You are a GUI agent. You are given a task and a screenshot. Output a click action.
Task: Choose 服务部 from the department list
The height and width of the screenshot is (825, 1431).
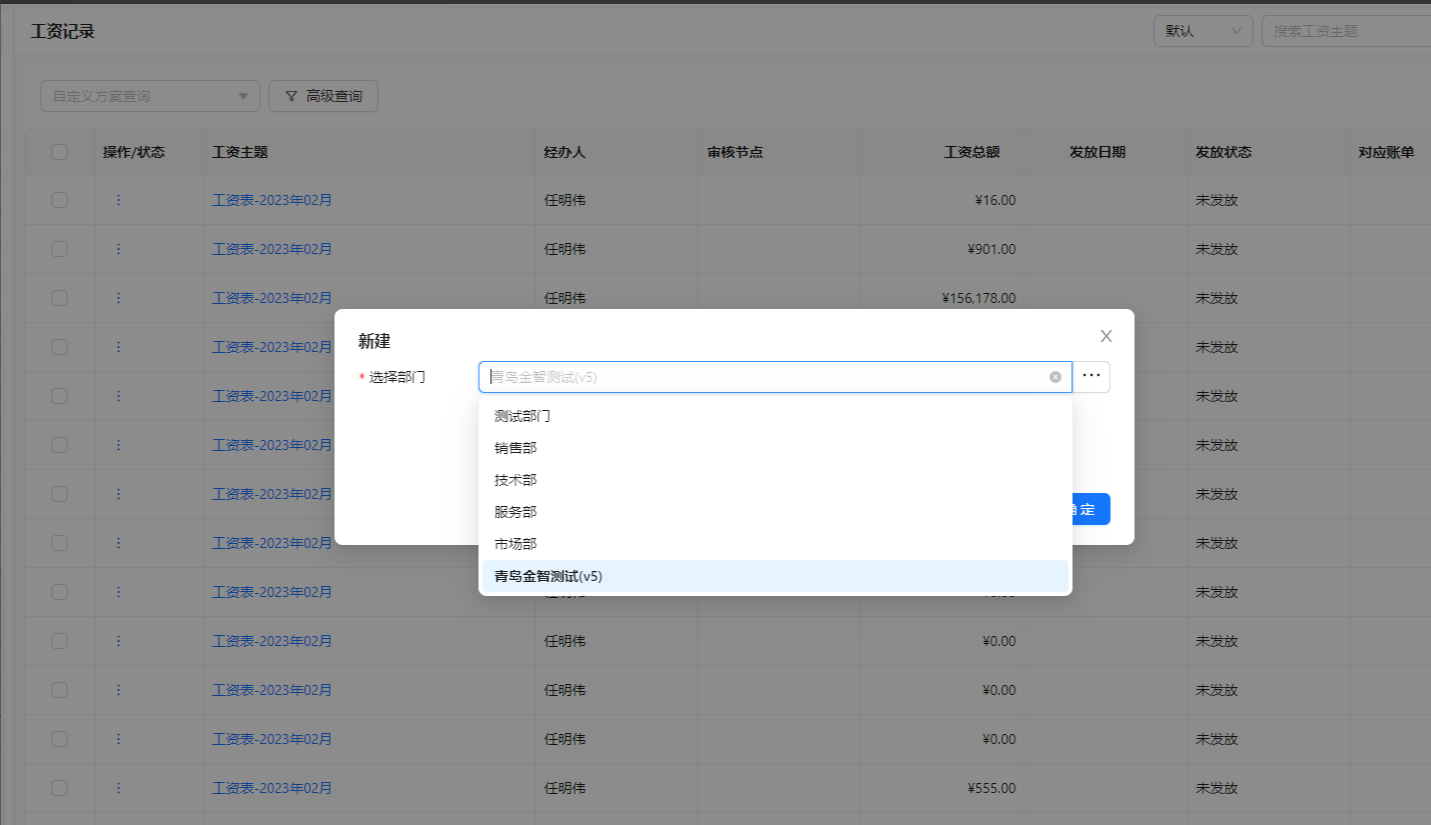point(775,512)
